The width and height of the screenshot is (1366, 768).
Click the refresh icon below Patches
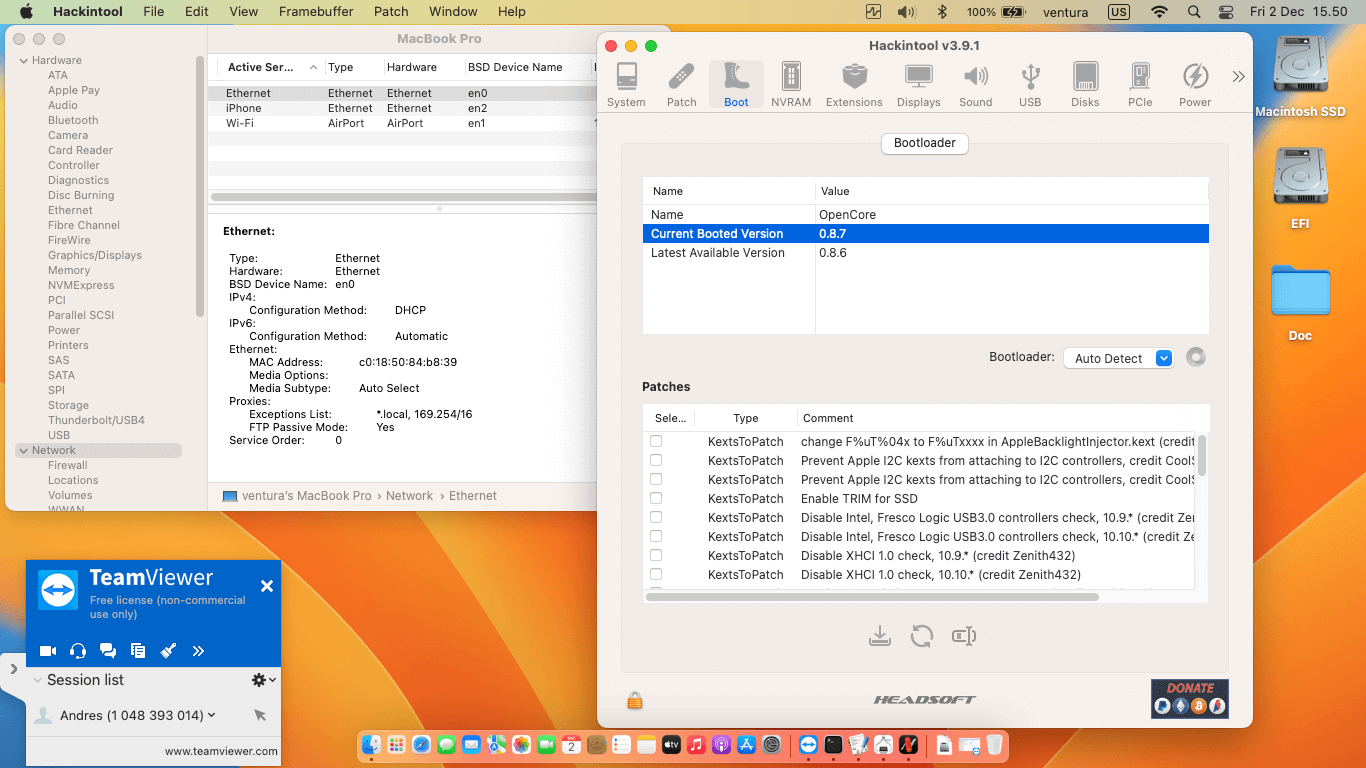(x=922, y=636)
